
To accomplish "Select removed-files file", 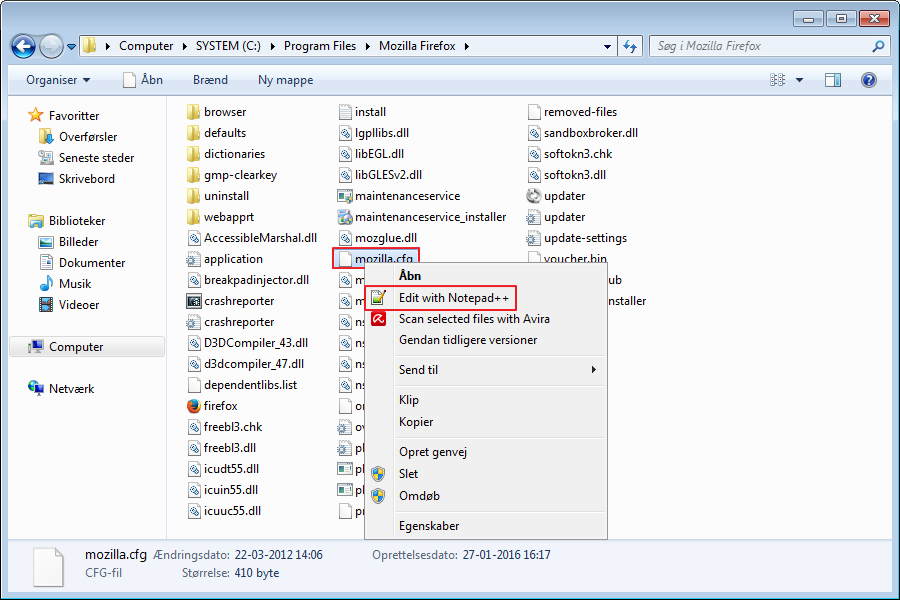I will tap(572, 111).
